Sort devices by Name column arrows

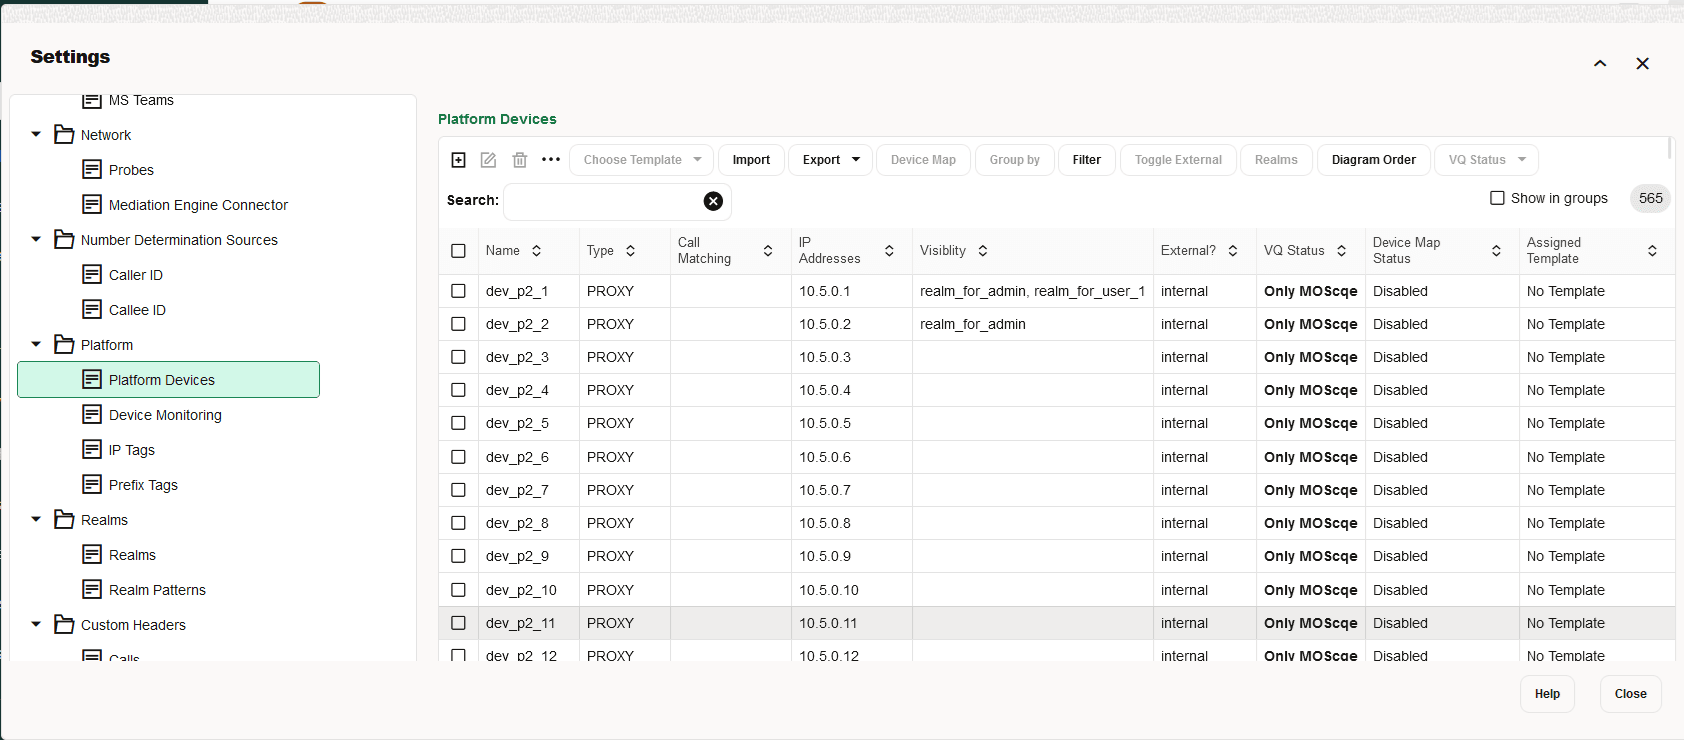(x=536, y=251)
